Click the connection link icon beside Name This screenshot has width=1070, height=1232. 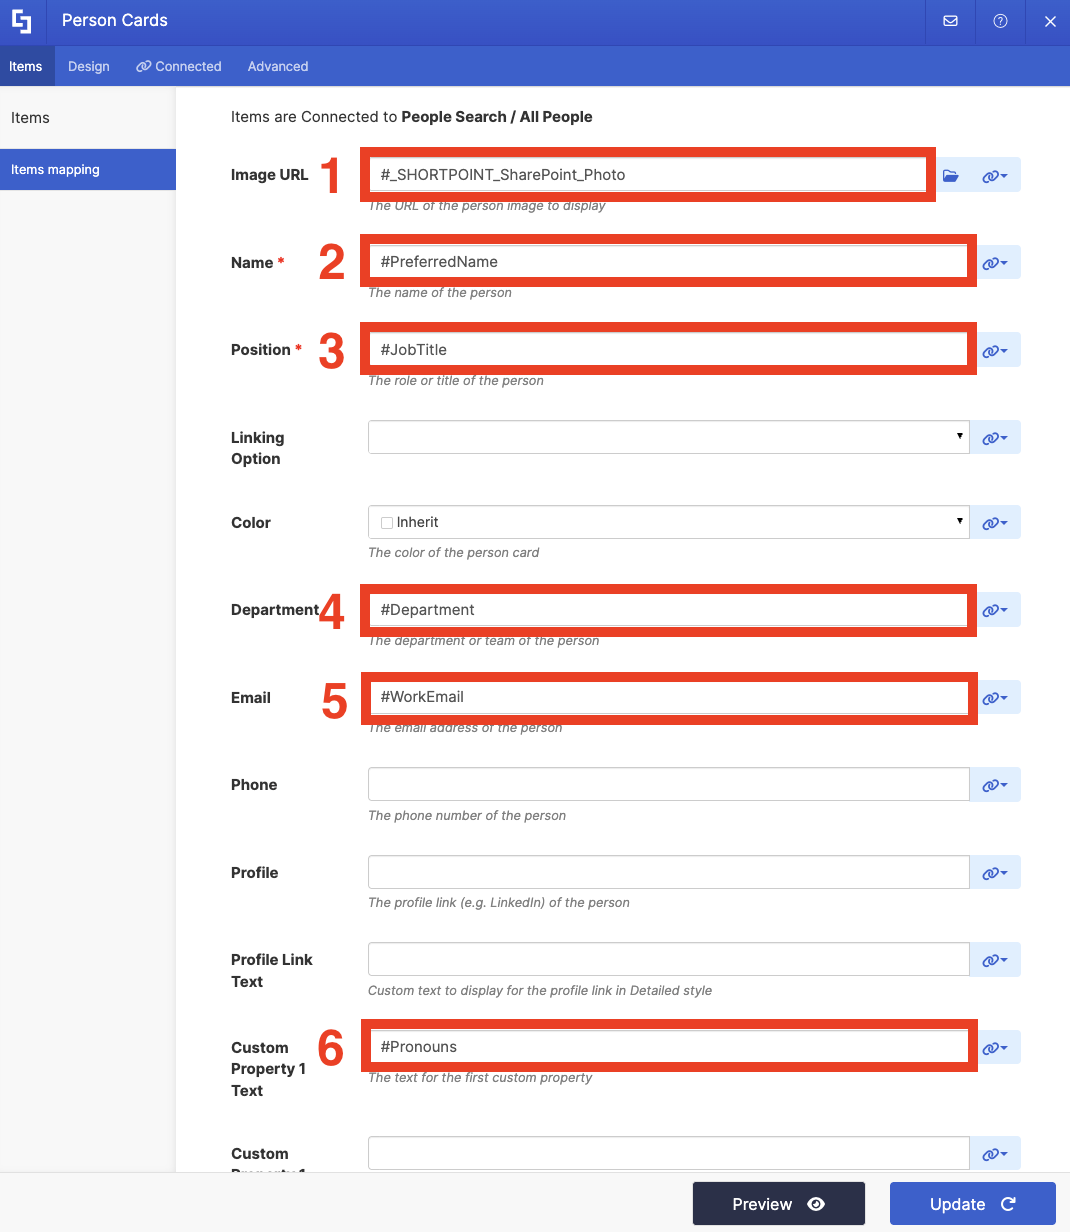[994, 263]
